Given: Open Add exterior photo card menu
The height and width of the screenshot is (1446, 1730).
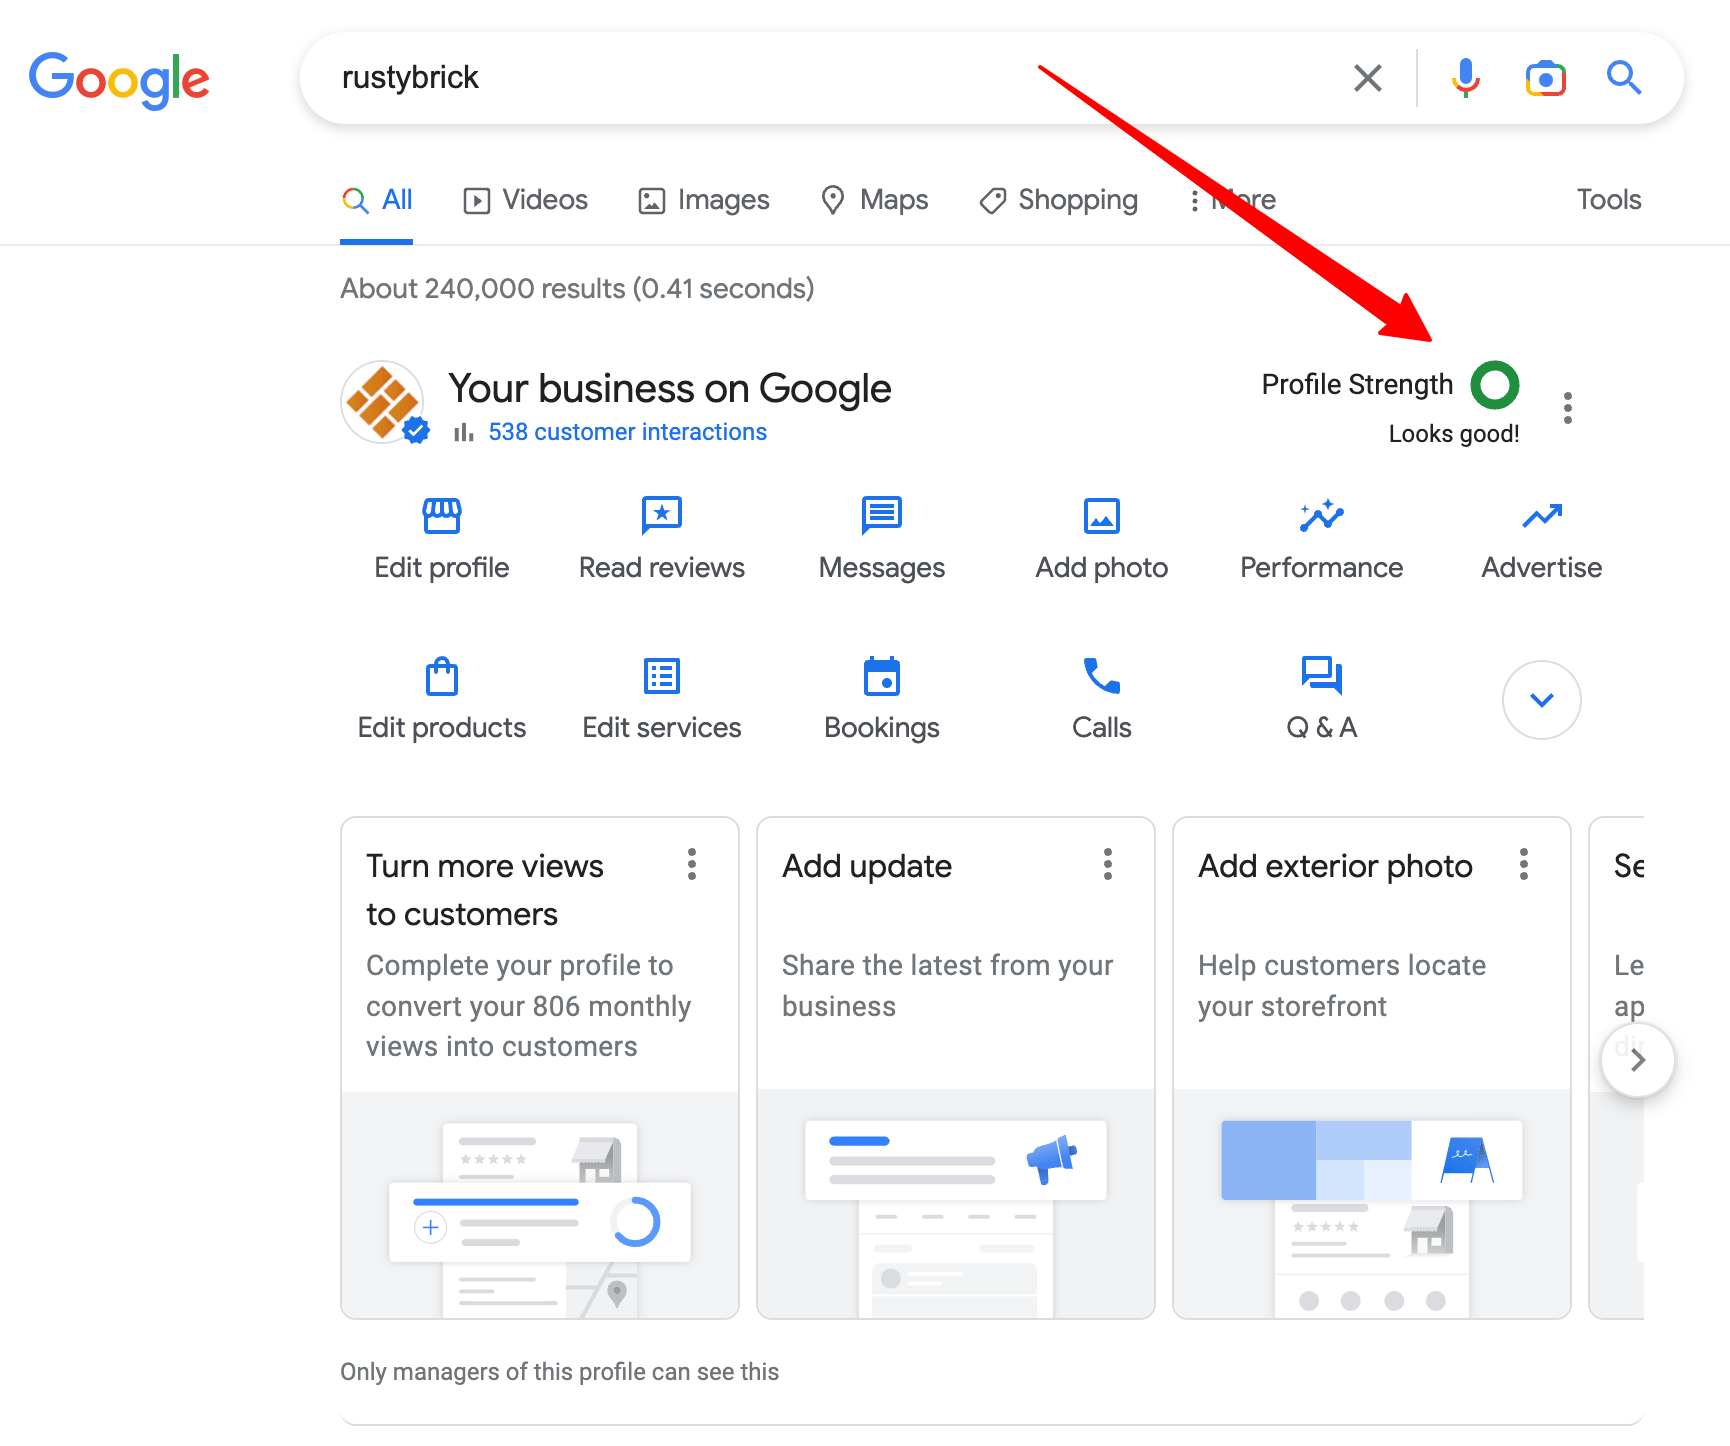Looking at the screenshot, I should [1523, 864].
